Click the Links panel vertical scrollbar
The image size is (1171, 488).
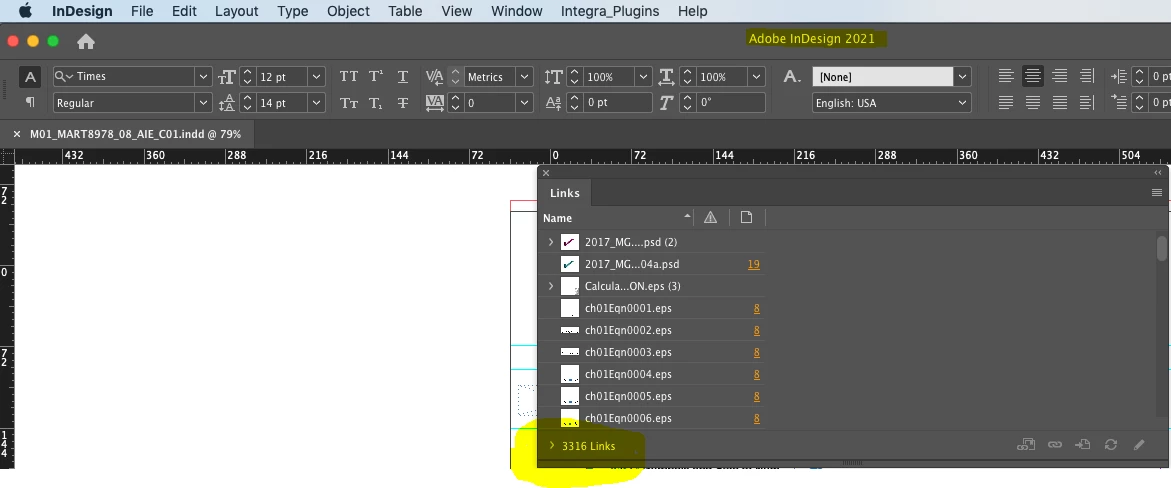[x=1161, y=248]
